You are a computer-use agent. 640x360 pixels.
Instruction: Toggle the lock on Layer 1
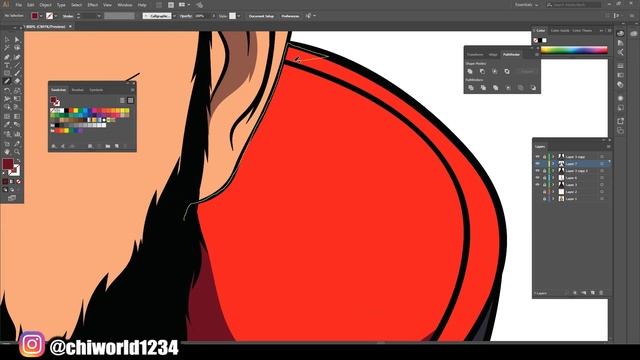coord(544,198)
